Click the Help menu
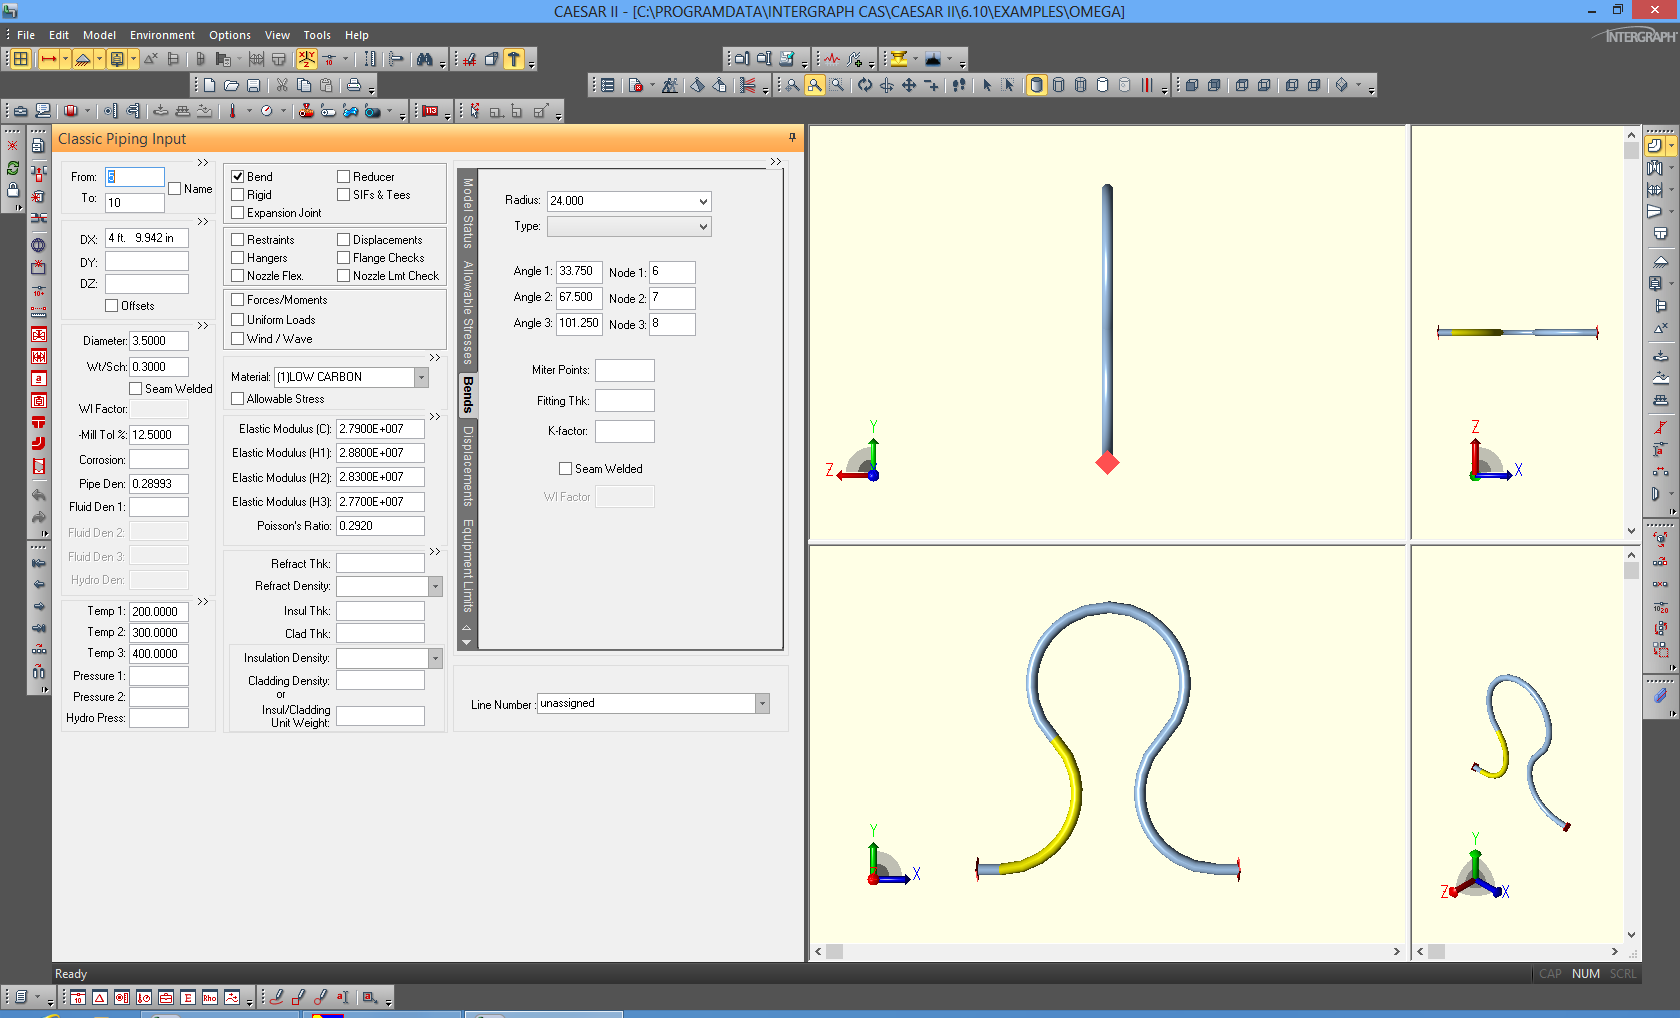This screenshot has height=1018, width=1680. point(357,35)
